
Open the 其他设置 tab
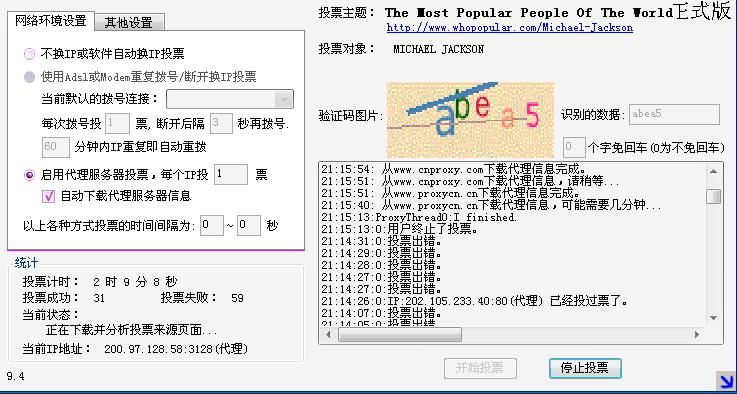point(129,22)
